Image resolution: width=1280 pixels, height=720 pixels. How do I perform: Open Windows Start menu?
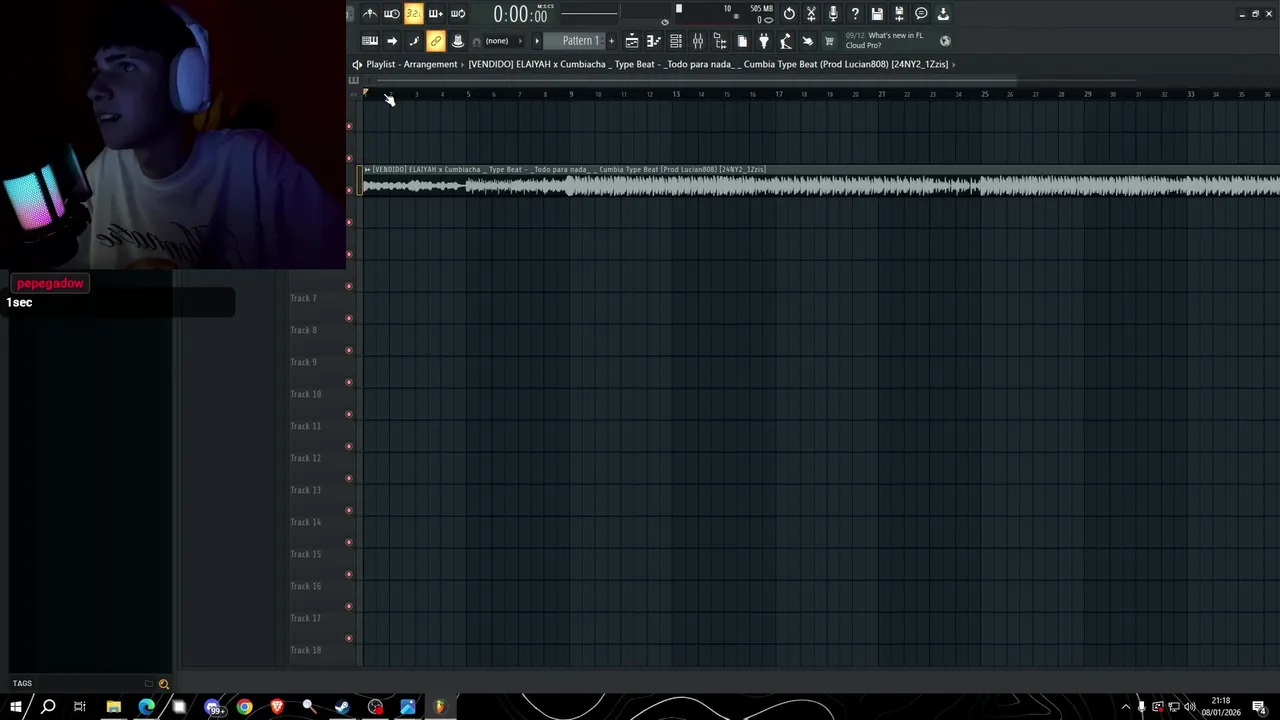pyautogui.click(x=16, y=707)
